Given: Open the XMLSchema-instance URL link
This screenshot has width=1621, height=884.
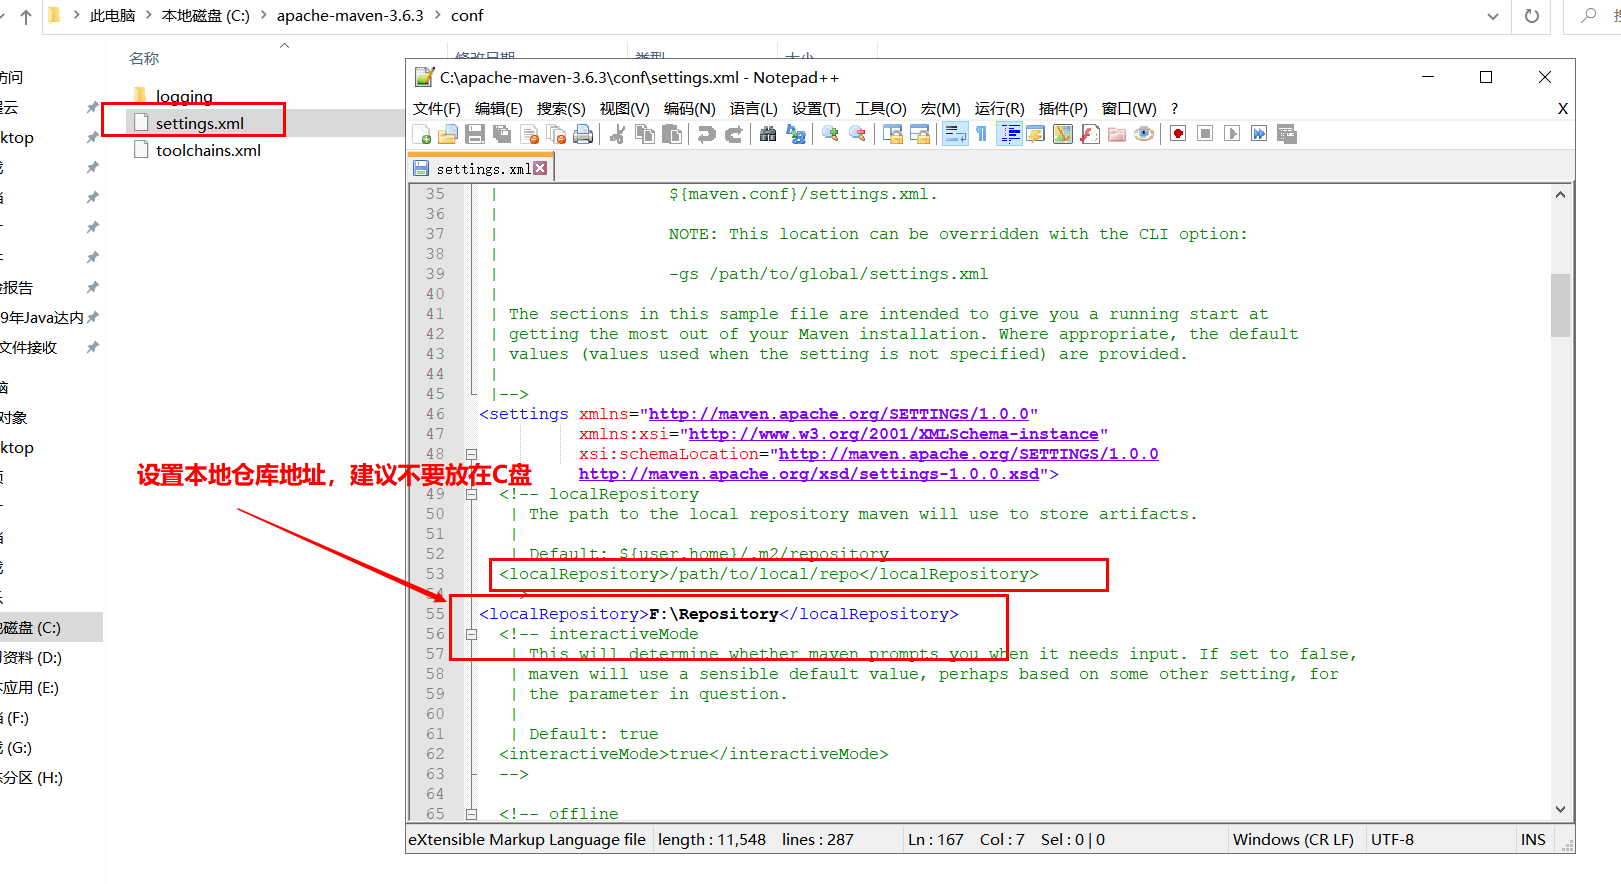Looking at the screenshot, I should tap(894, 434).
